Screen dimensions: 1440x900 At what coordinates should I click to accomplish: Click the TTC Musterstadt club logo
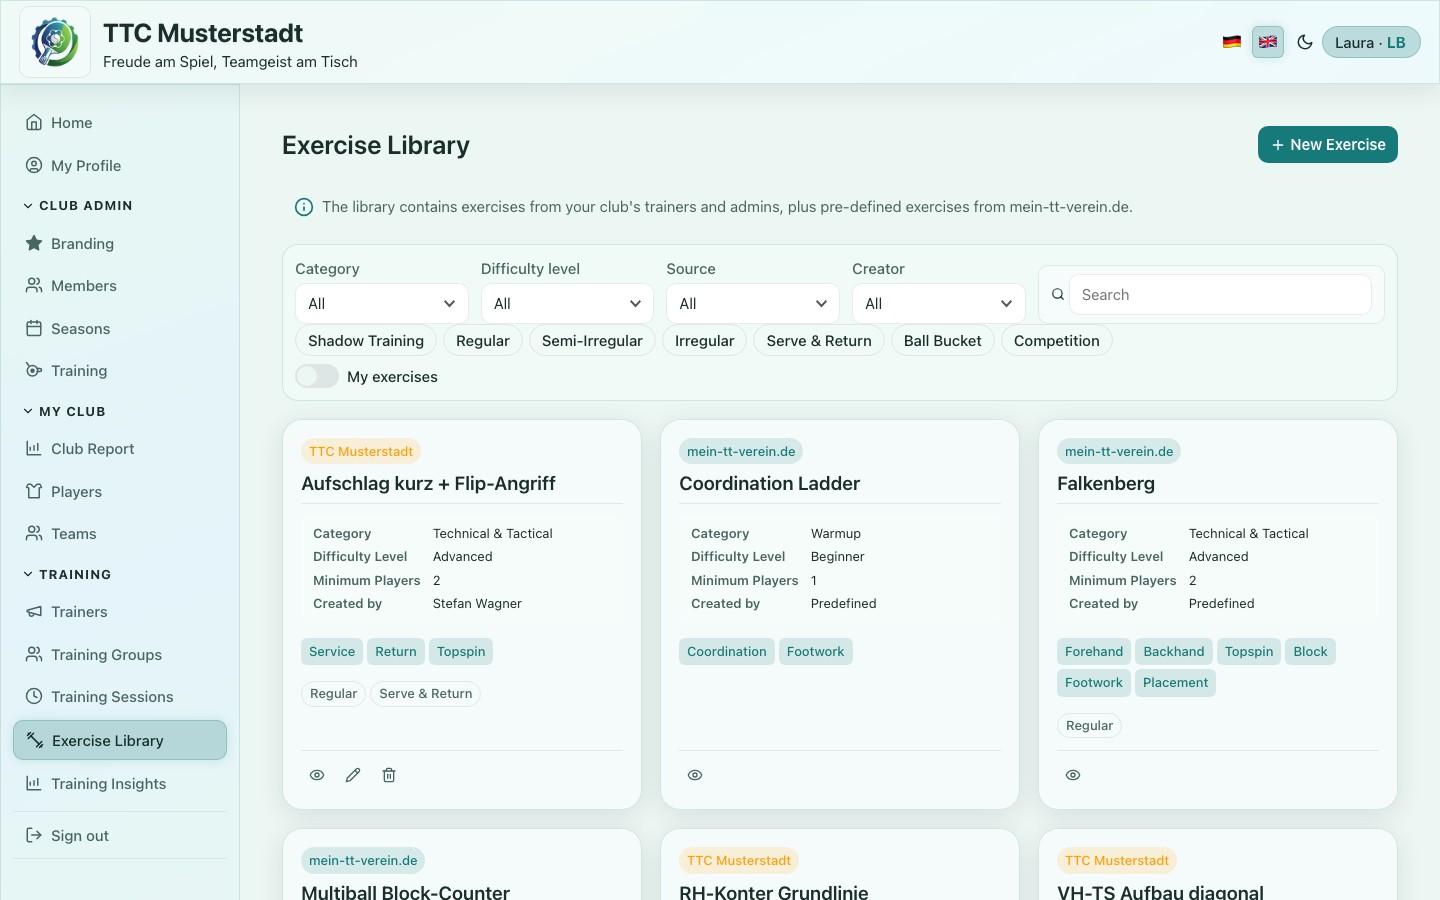(55, 42)
